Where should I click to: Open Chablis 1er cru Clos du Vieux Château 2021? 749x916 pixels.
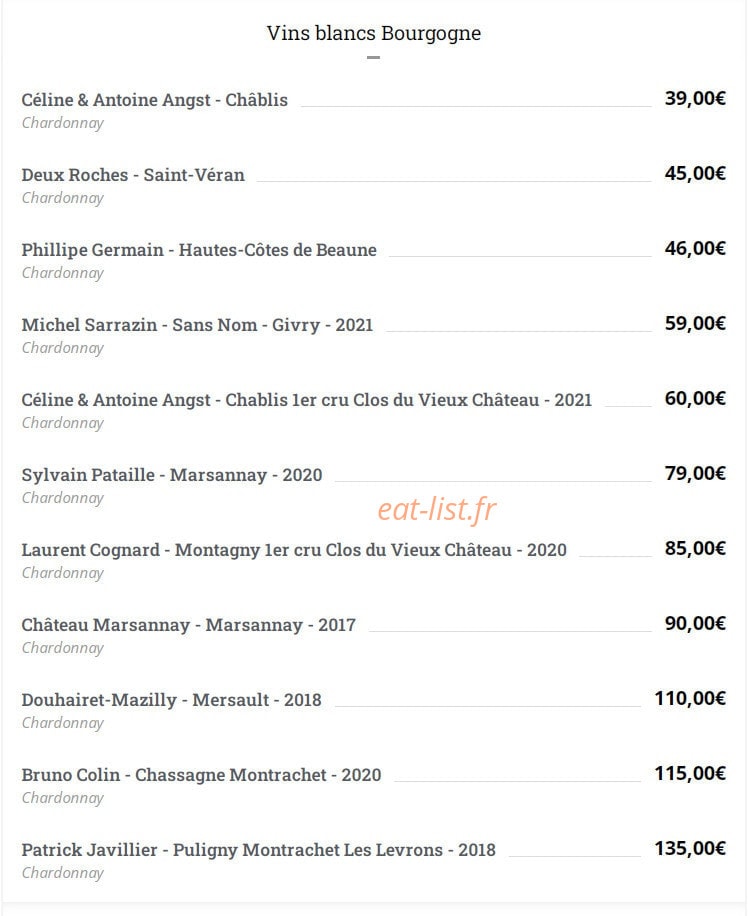[x=307, y=400]
